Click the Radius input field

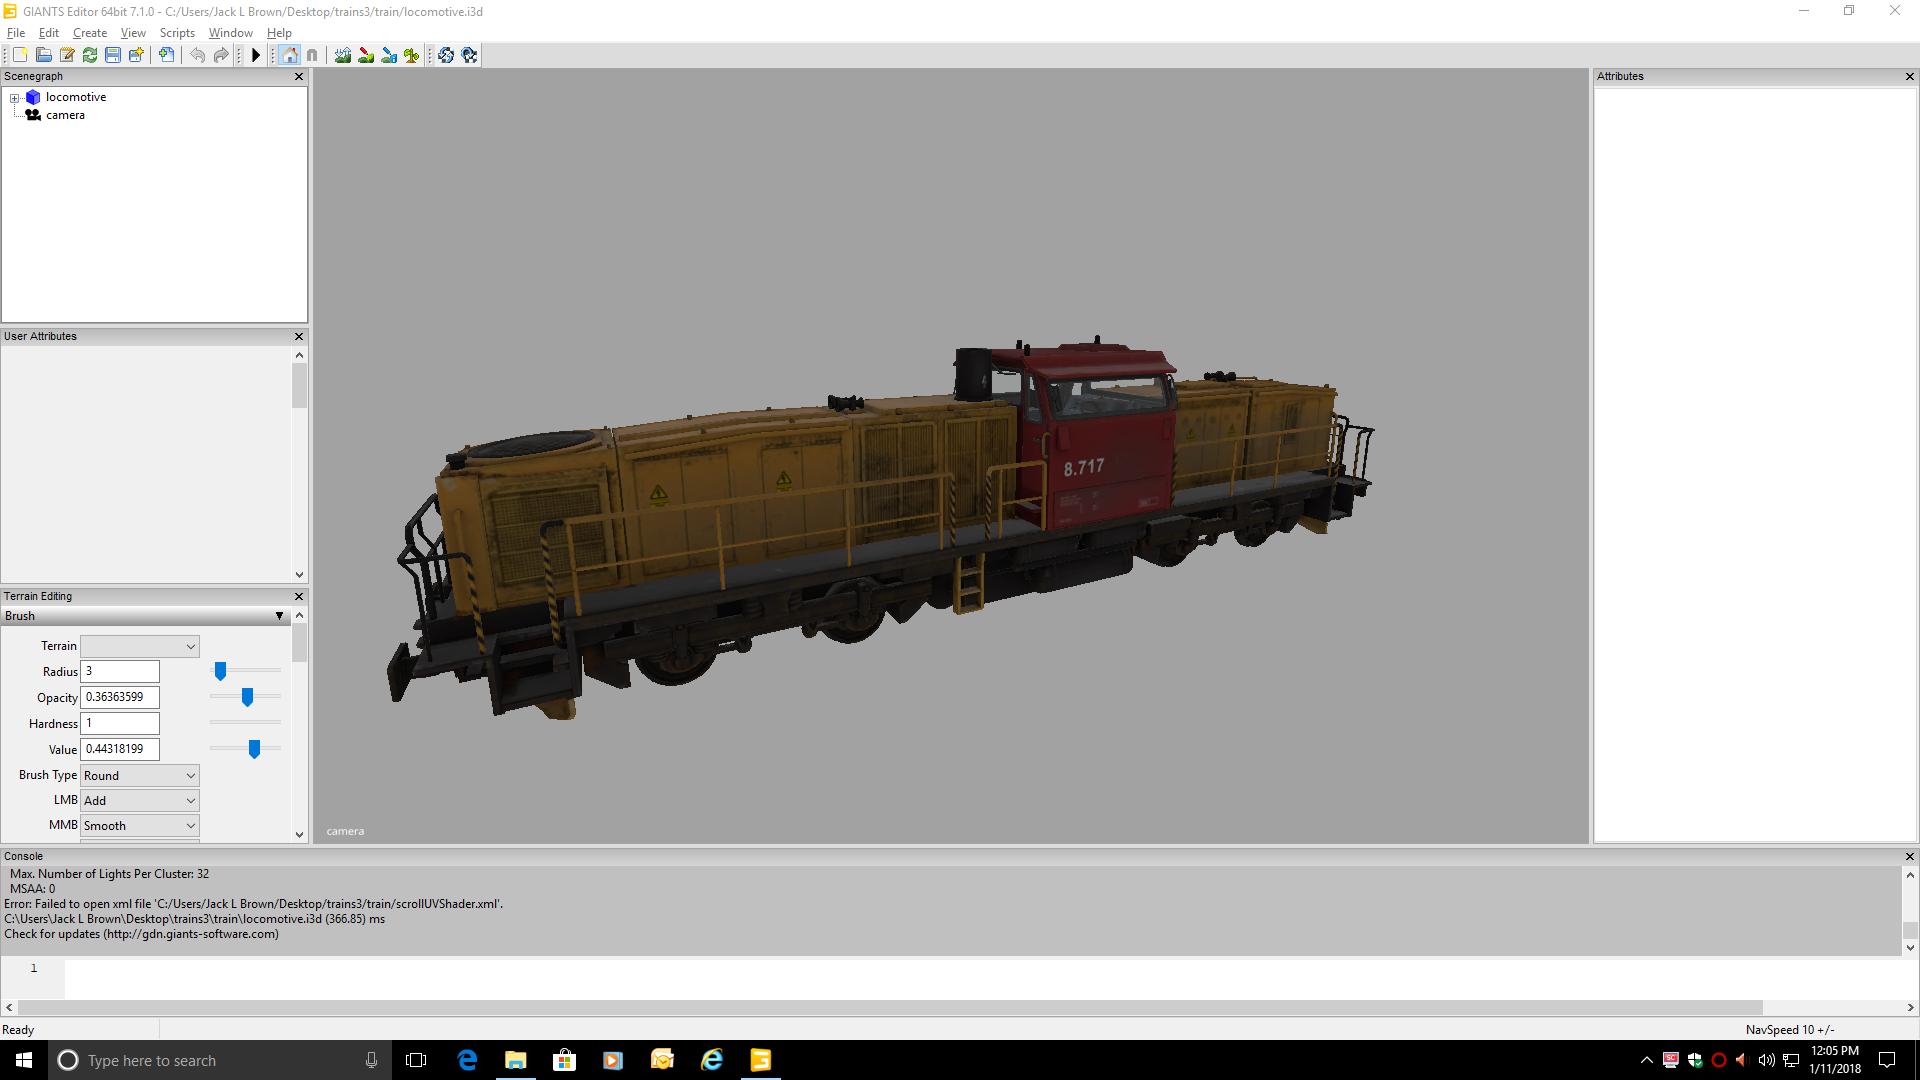[119, 671]
